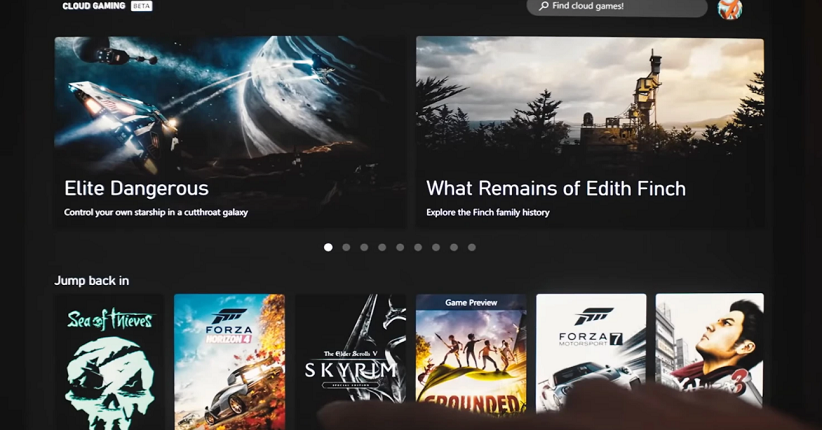Image resolution: width=822 pixels, height=430 pixels.
Task: Go to the eighth carousel page dot
Action: (454, 247)
